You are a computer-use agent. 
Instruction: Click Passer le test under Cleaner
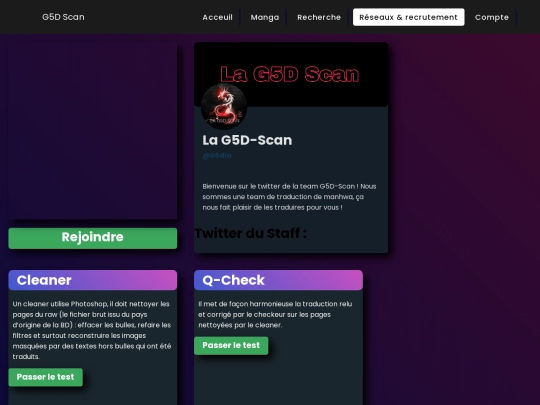(x=45, y=377)
